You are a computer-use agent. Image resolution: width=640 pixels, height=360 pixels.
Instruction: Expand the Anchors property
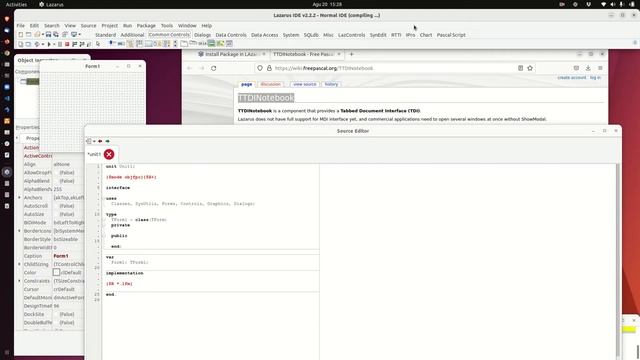[19, 198]
